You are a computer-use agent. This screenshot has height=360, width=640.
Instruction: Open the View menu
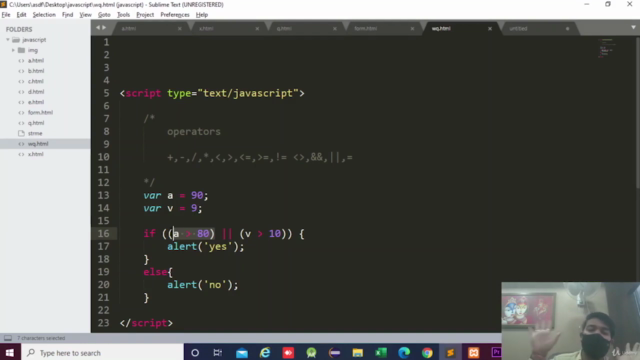tap(85, 15)
